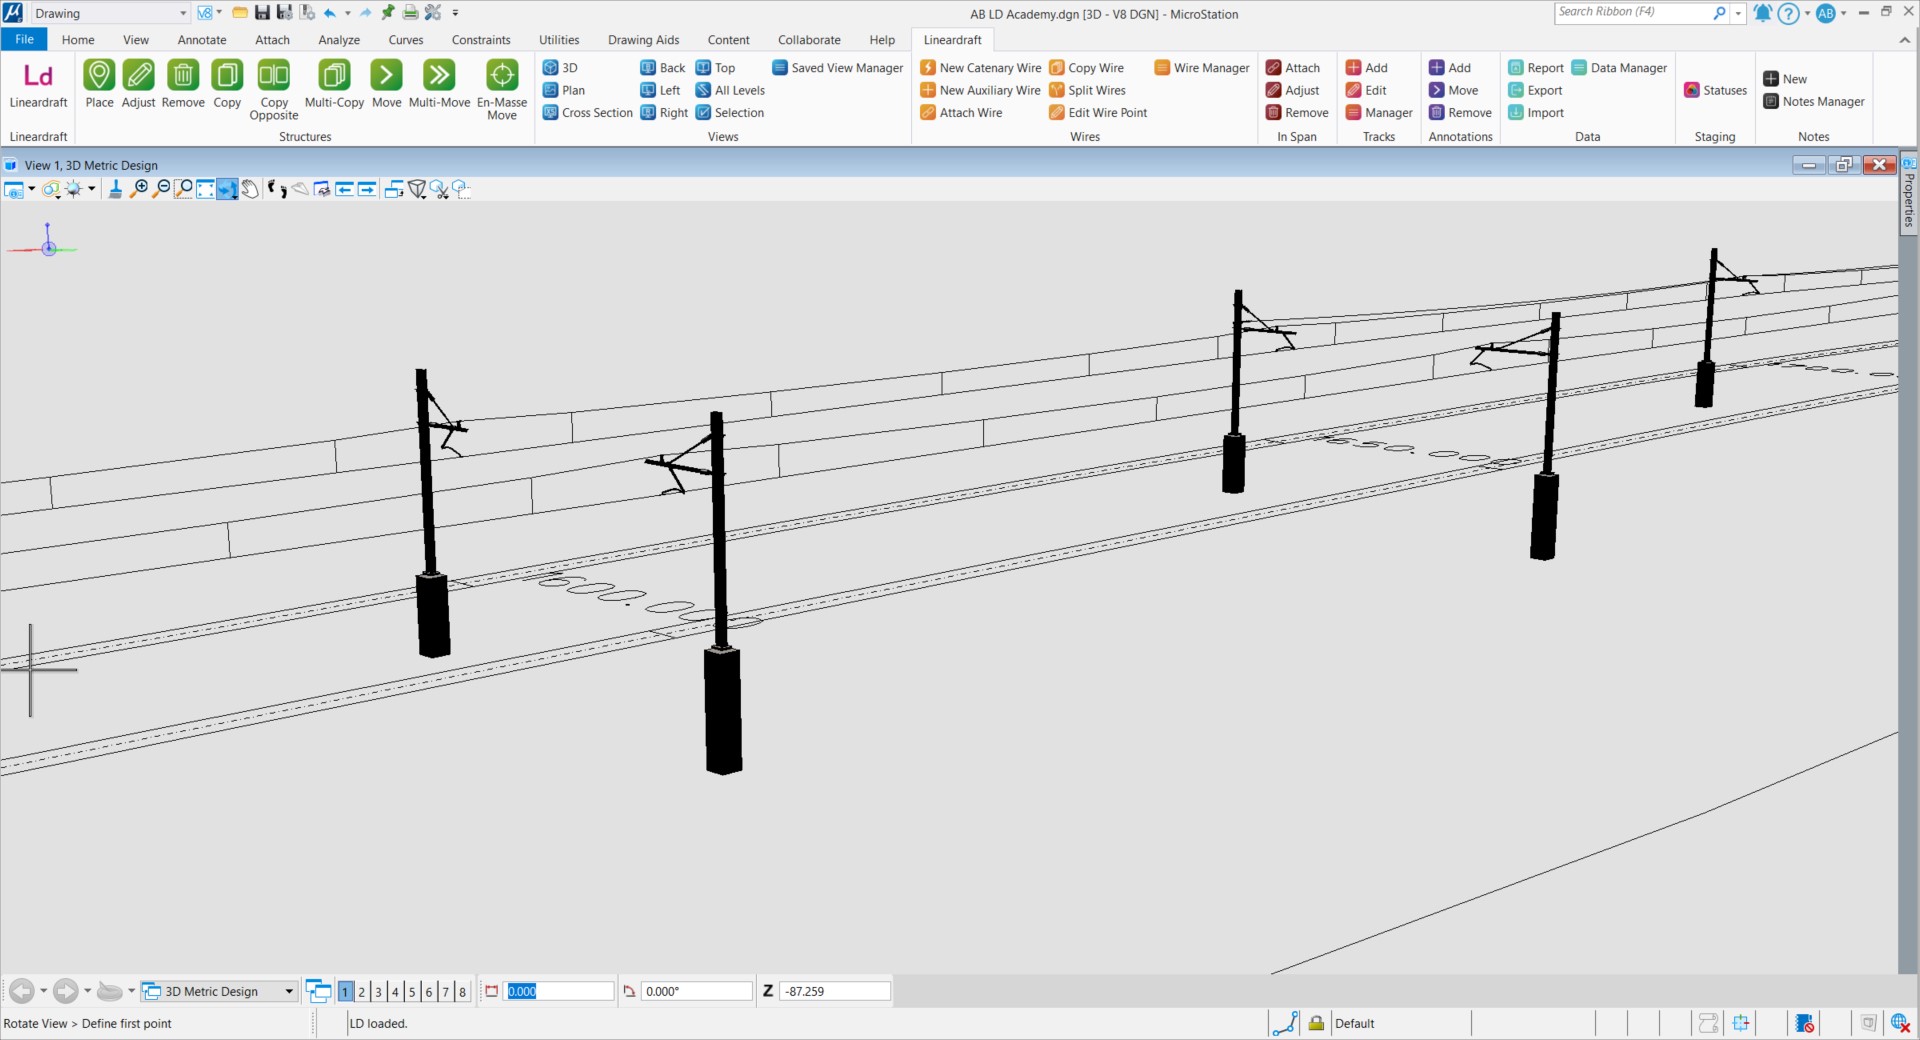Click the Z coordinate input field

tap(834, 991)
